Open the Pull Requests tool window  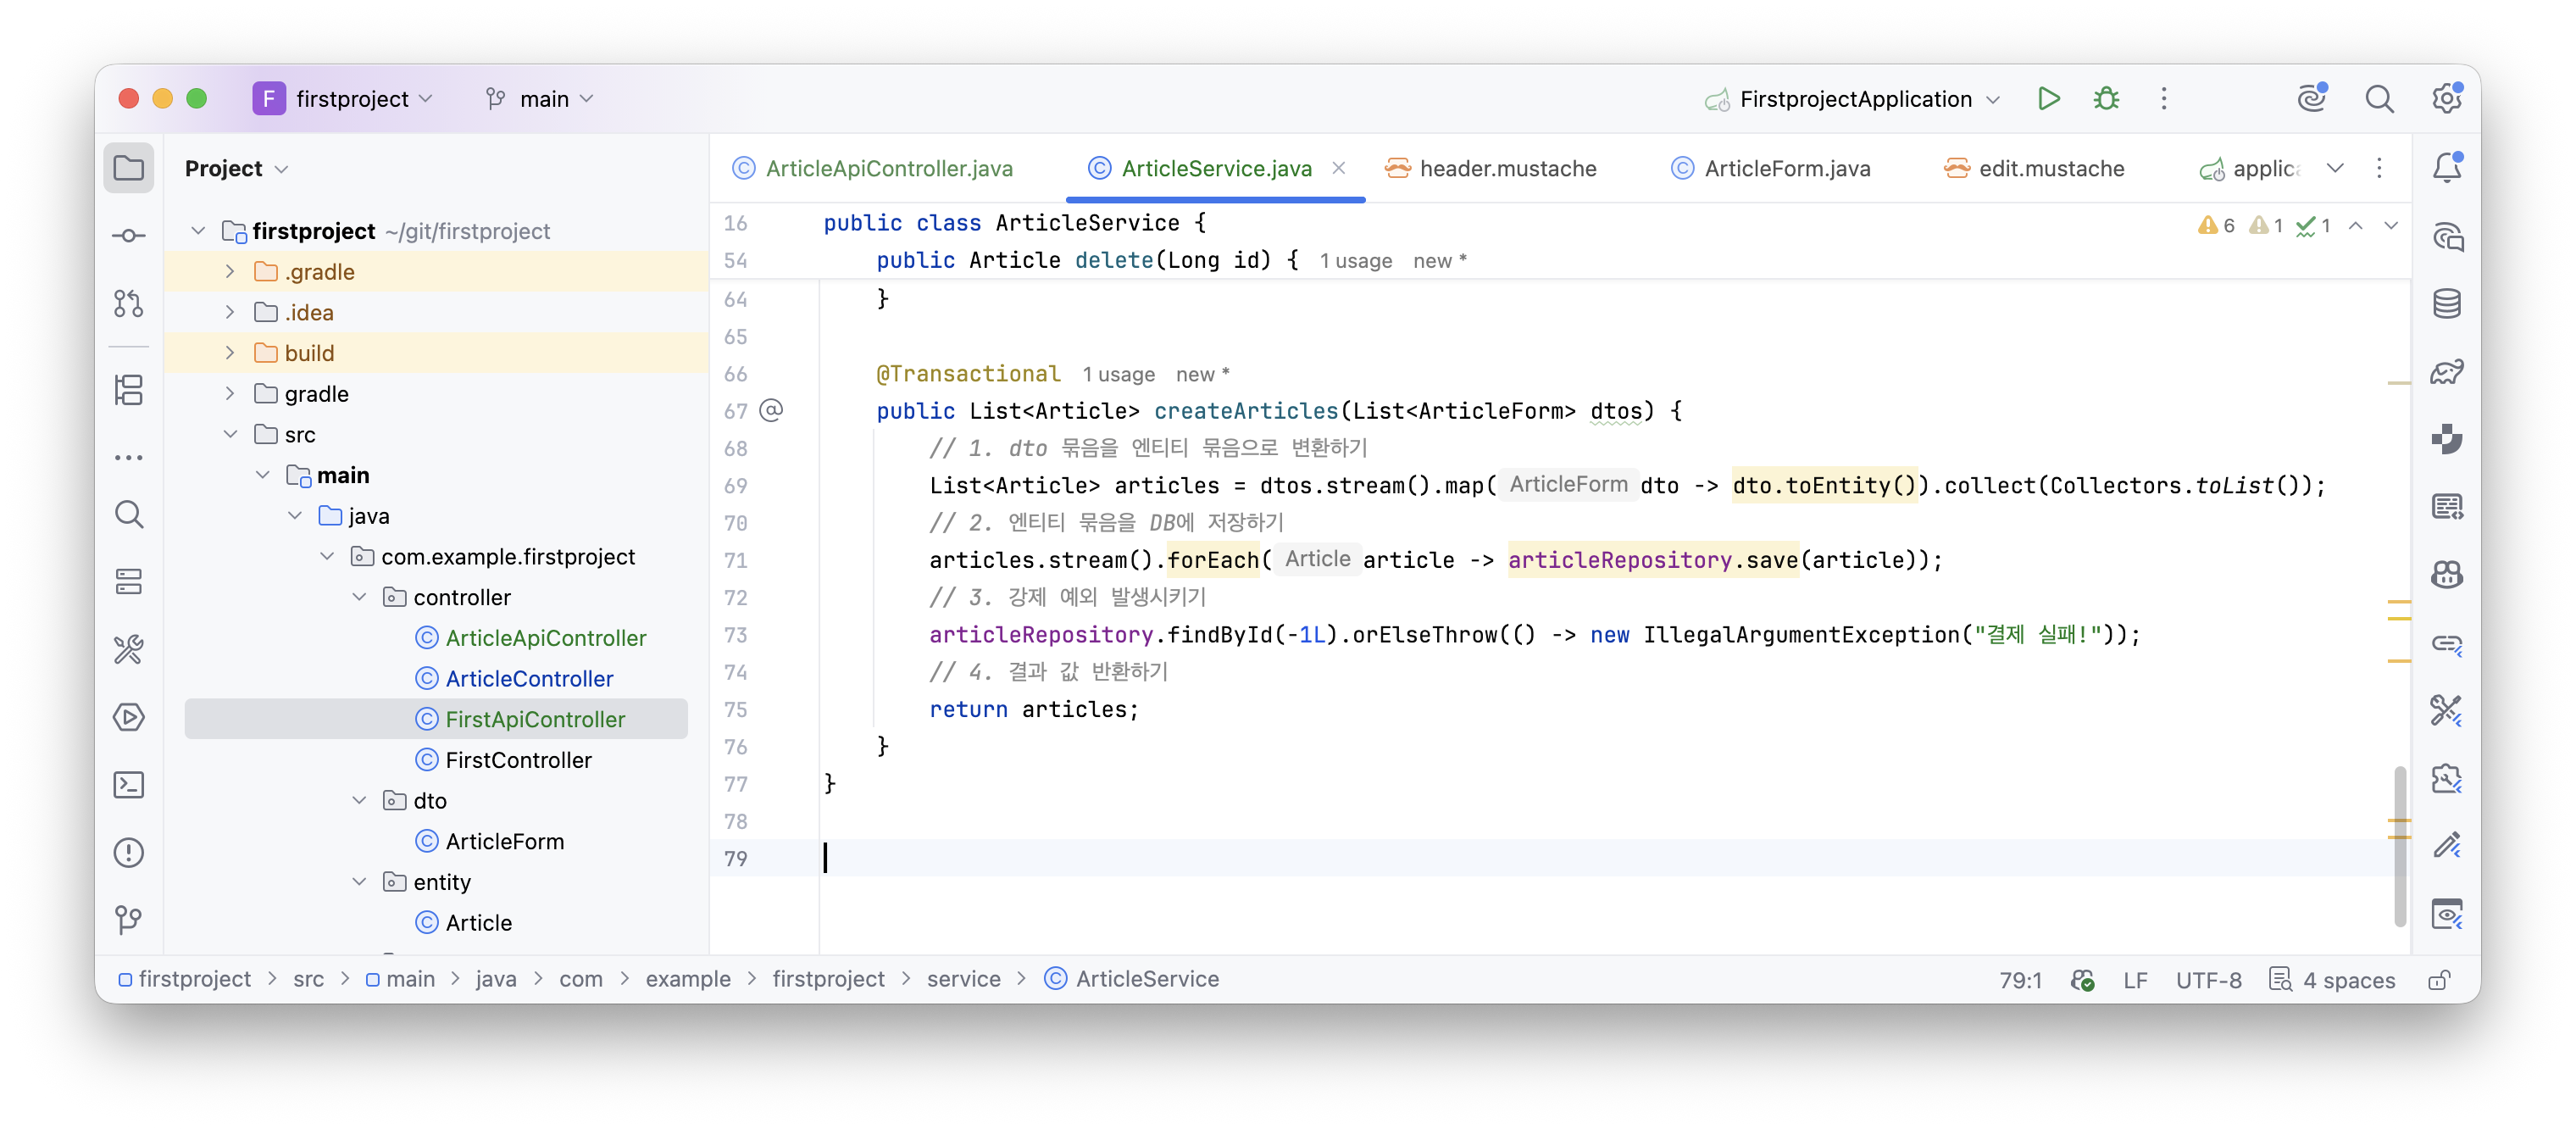point(129,303)
